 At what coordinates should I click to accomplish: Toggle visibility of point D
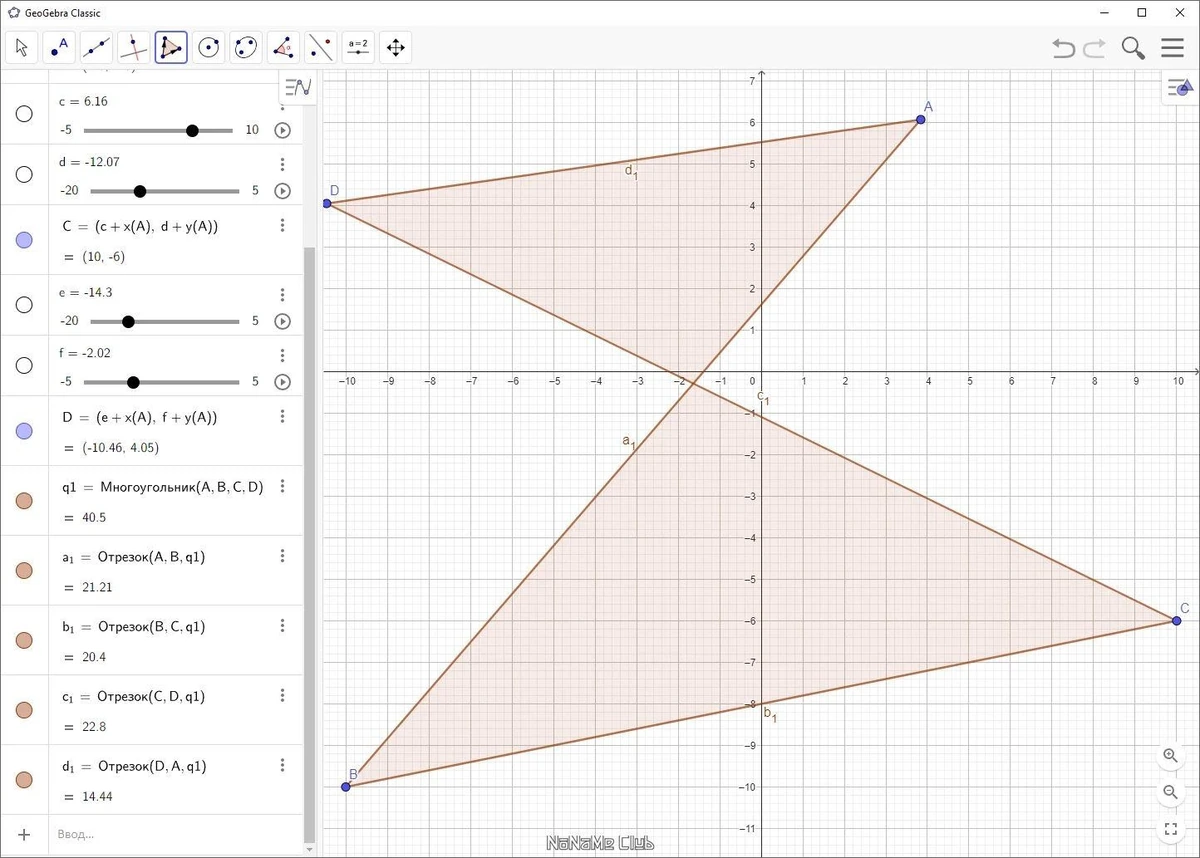[24, 430]
